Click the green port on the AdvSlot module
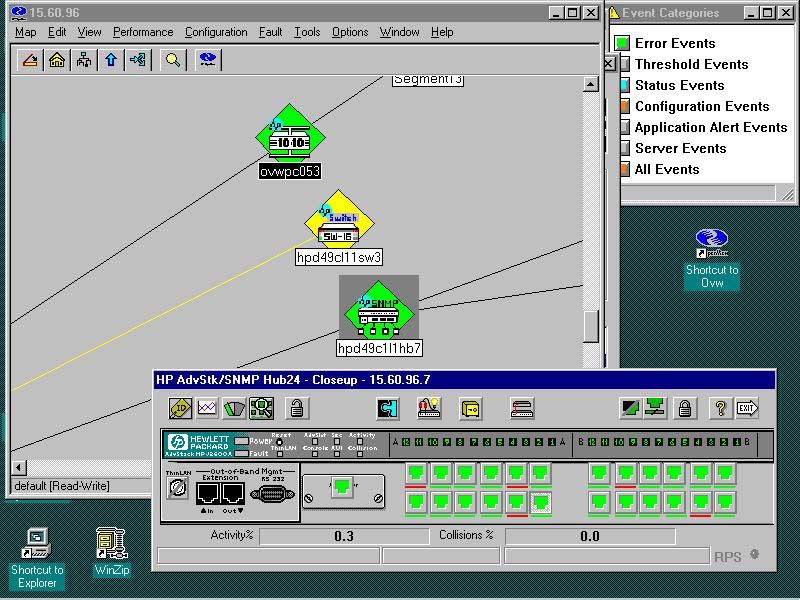 (342, 487)
